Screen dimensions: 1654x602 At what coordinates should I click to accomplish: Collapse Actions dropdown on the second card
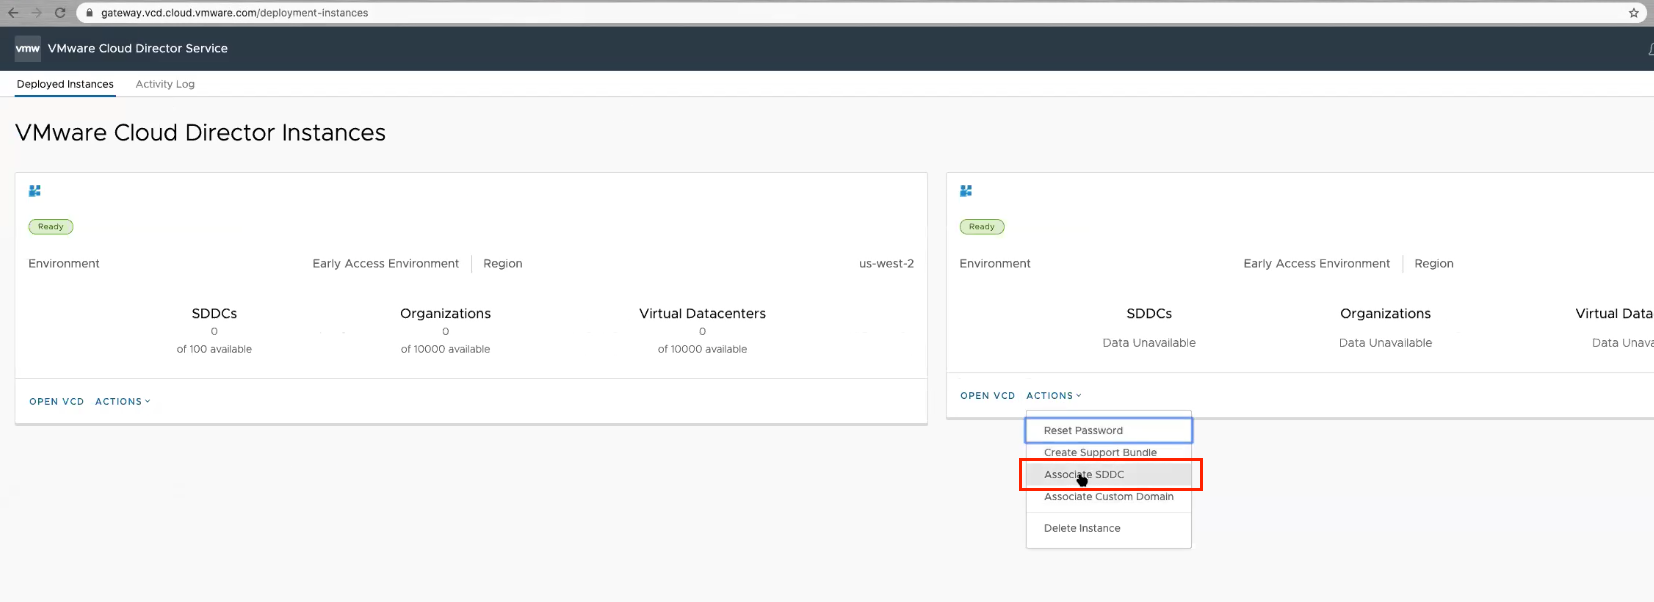(x=1054, y=395)
